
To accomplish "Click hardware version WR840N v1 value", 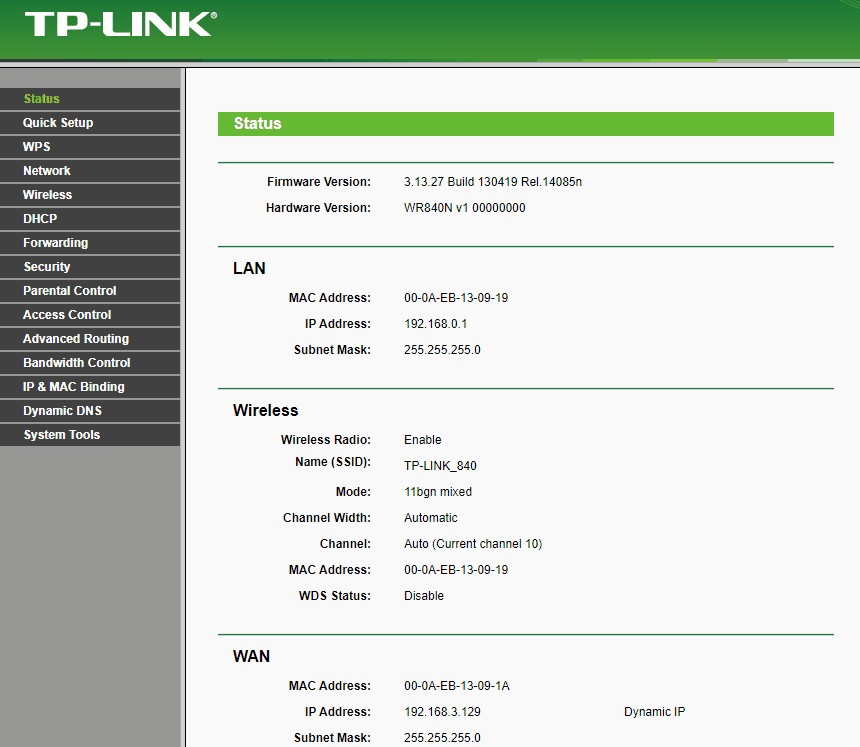I will (x=465, y=208).
